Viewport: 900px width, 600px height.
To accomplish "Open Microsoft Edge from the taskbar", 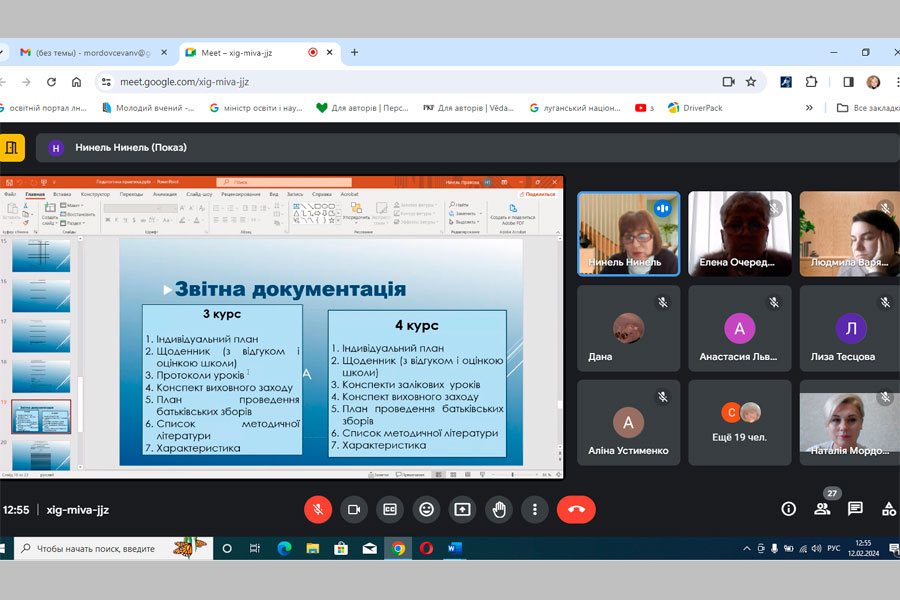I will click(284, 548).
